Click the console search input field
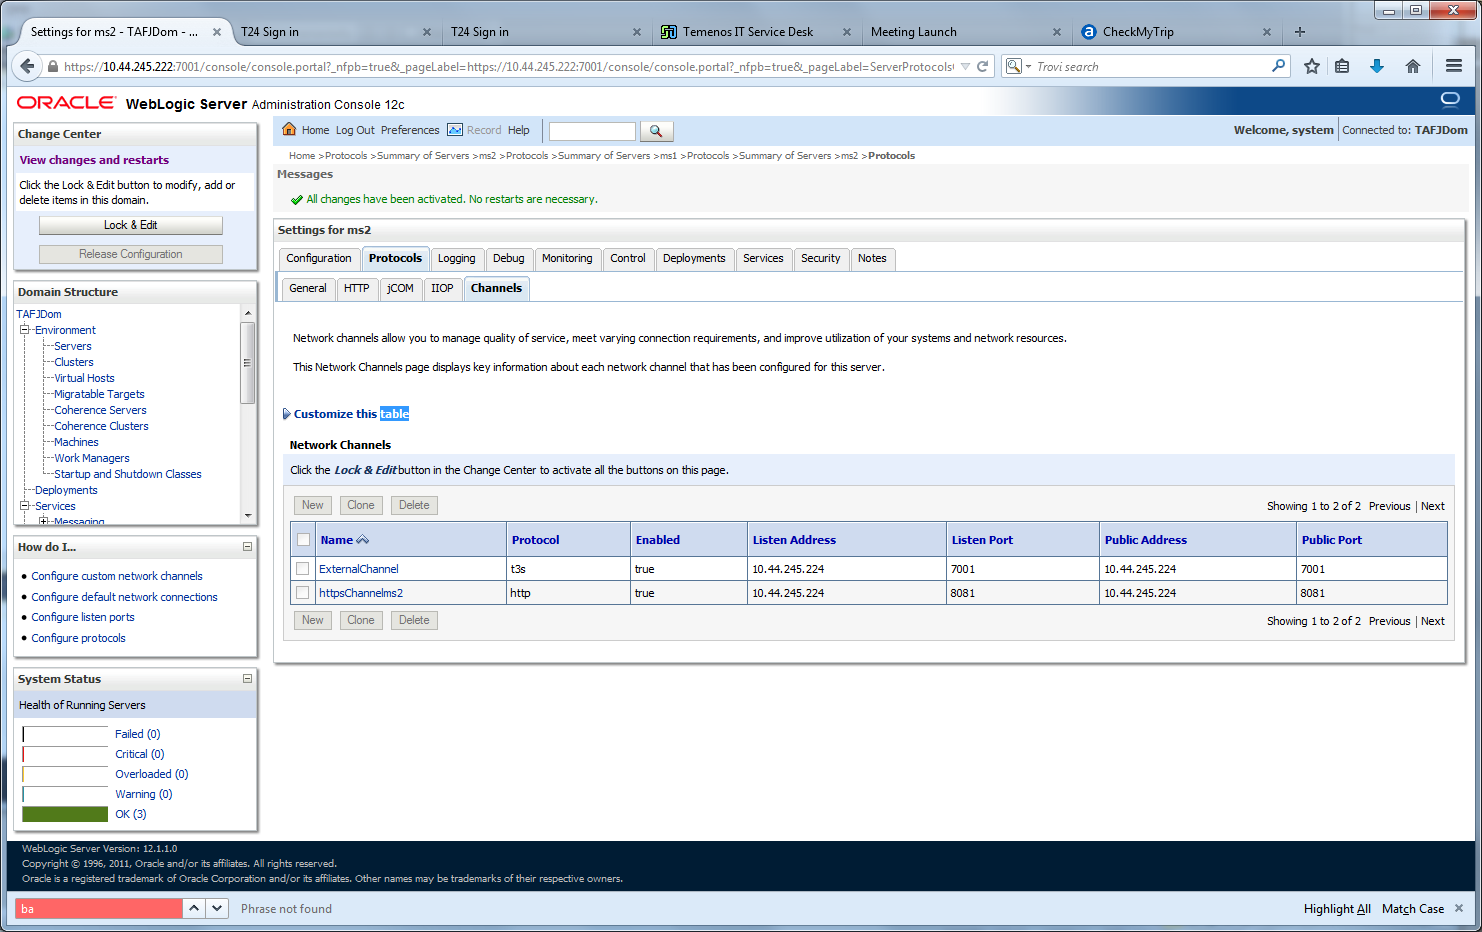The height and width of the screenshot is (932, 1482). point(592,131)
